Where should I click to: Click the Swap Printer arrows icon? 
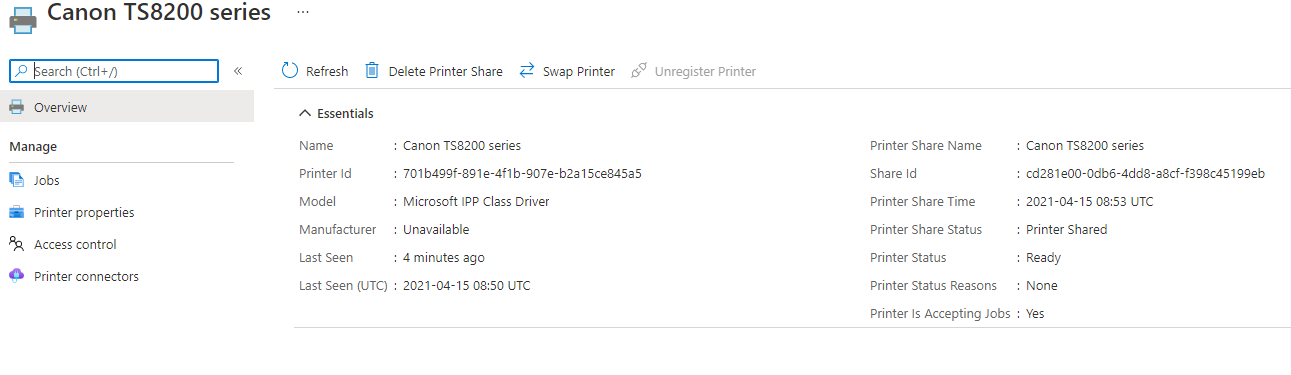(527, 71)
